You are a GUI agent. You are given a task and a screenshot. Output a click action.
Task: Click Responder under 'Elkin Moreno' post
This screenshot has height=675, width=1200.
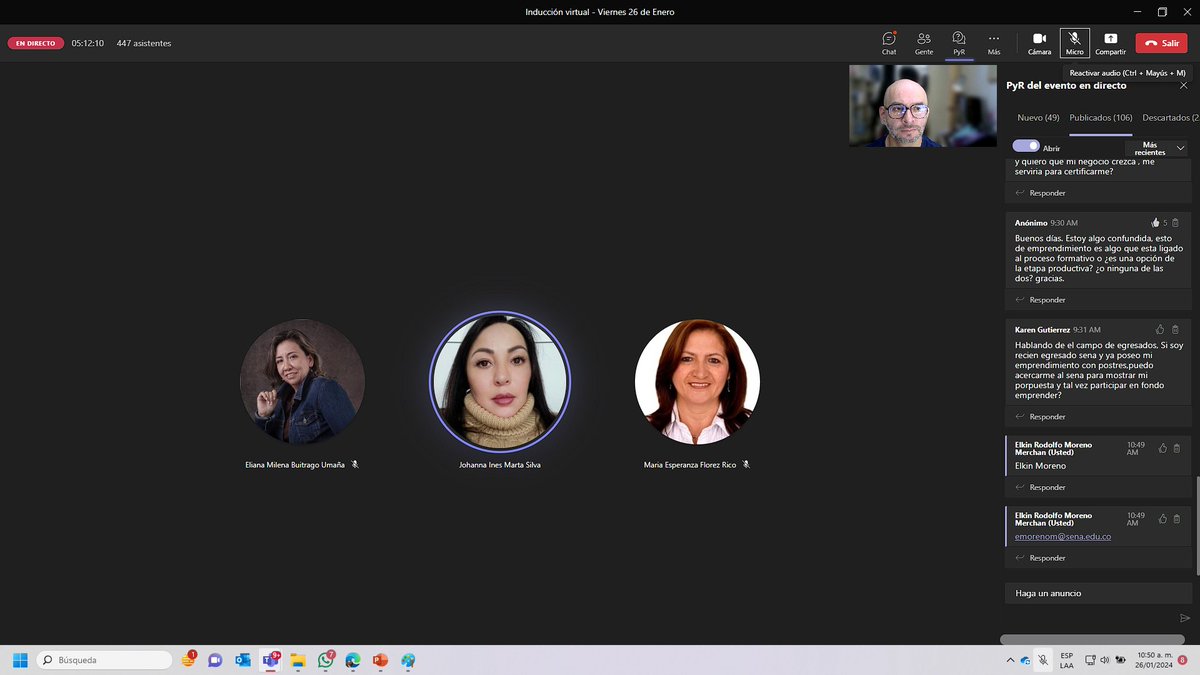(1040, 487)
